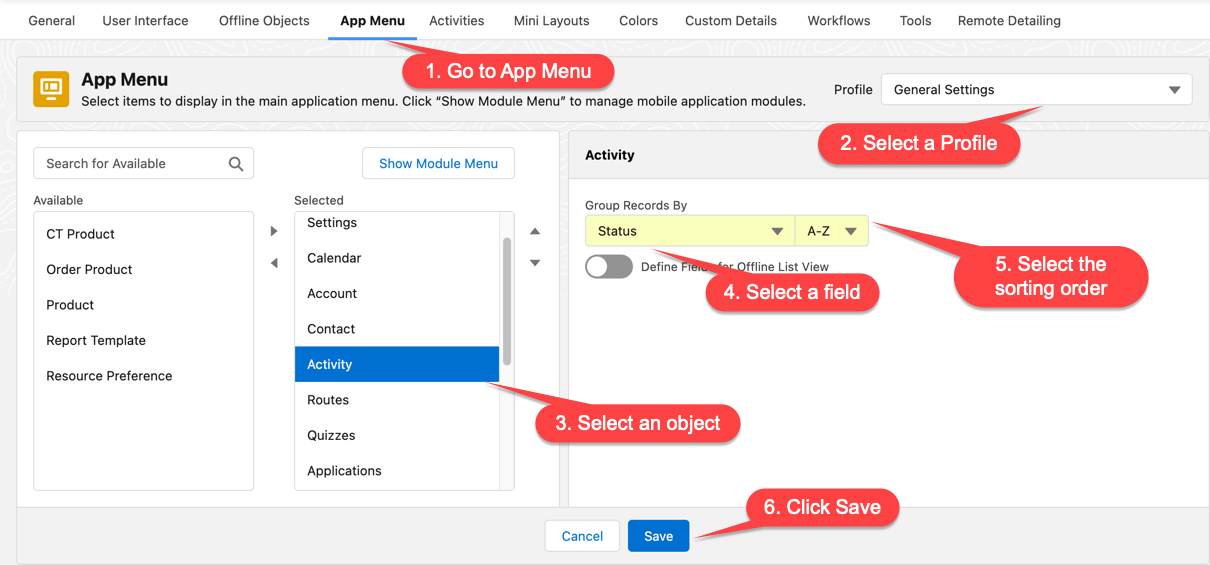Select CT Product in Available list
This screenshot has width=1210, height=565.
[144, 234]
